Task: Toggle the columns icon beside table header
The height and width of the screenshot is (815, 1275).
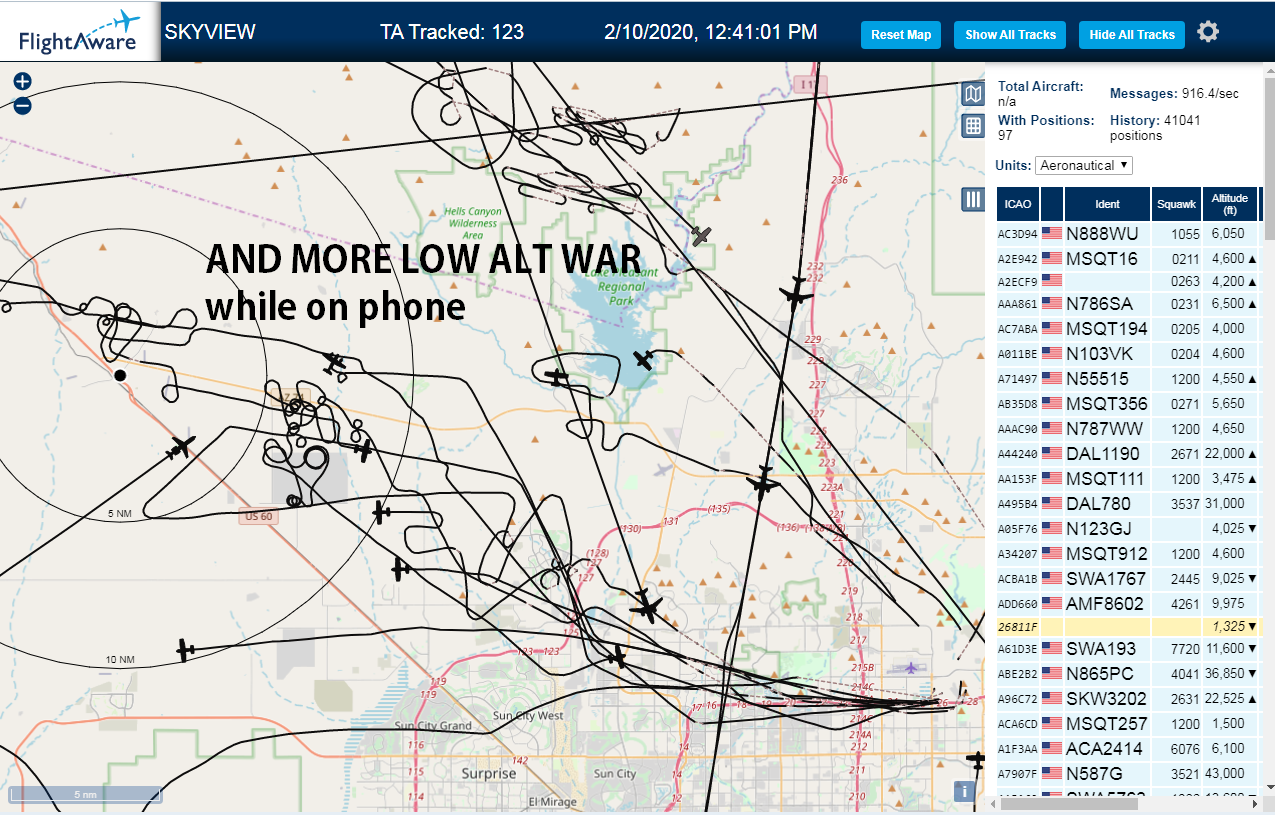Action: point(973,199)
